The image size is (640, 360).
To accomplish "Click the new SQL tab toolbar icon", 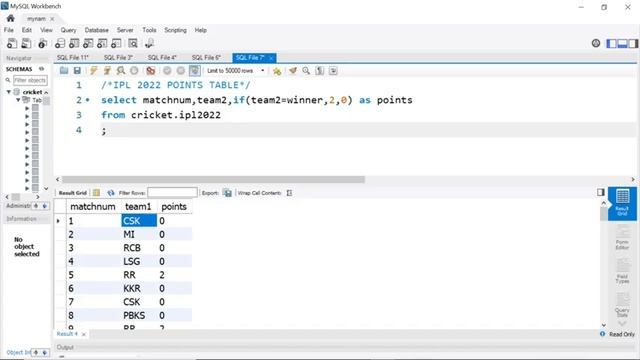I will (12, 43).
